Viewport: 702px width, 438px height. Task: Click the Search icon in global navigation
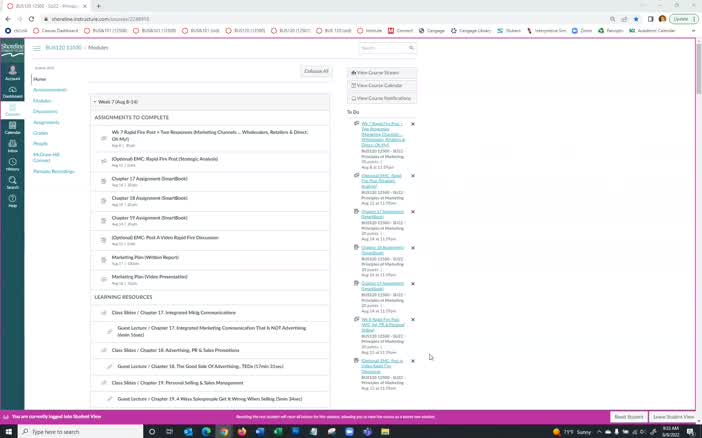tap(12, 183)
